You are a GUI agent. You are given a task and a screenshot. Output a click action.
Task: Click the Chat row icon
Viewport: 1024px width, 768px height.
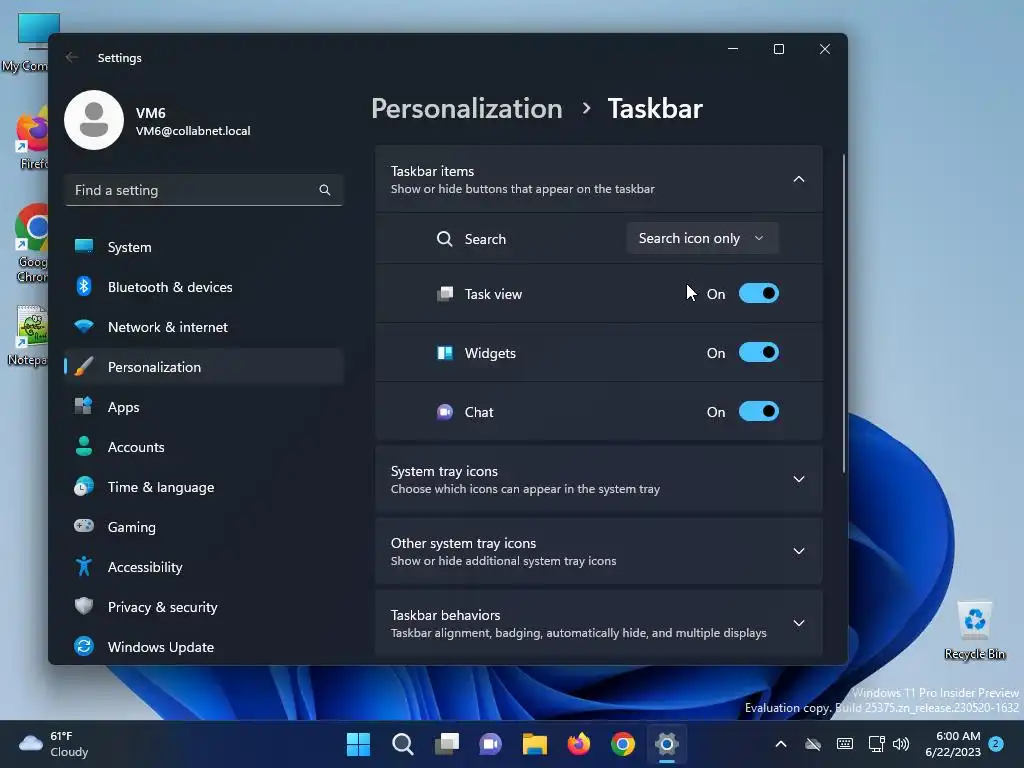[x=445, y=412]
